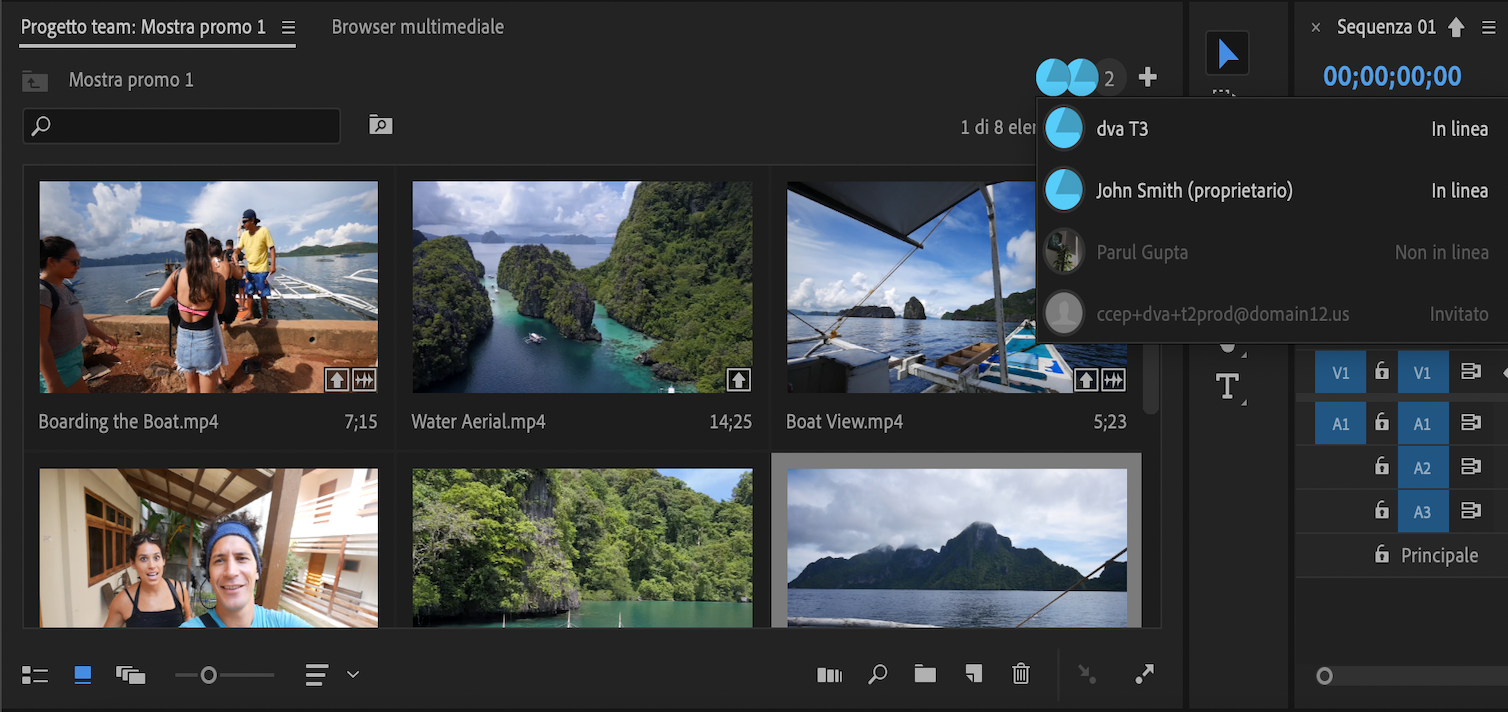Screen dimensions: 1508x712
Task: Click the trash Clear icon
Action: pyautogui.click(x=1021, y=675)
